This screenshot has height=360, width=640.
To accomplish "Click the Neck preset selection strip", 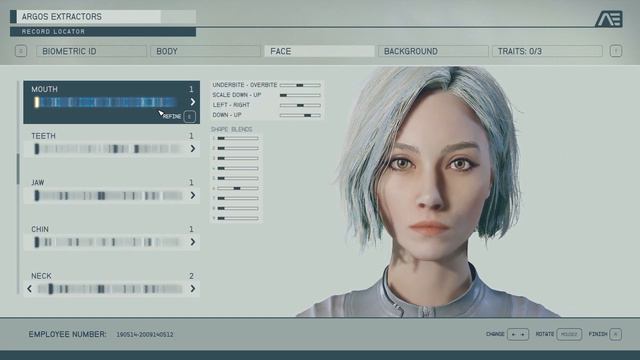I will pos(109,289).
